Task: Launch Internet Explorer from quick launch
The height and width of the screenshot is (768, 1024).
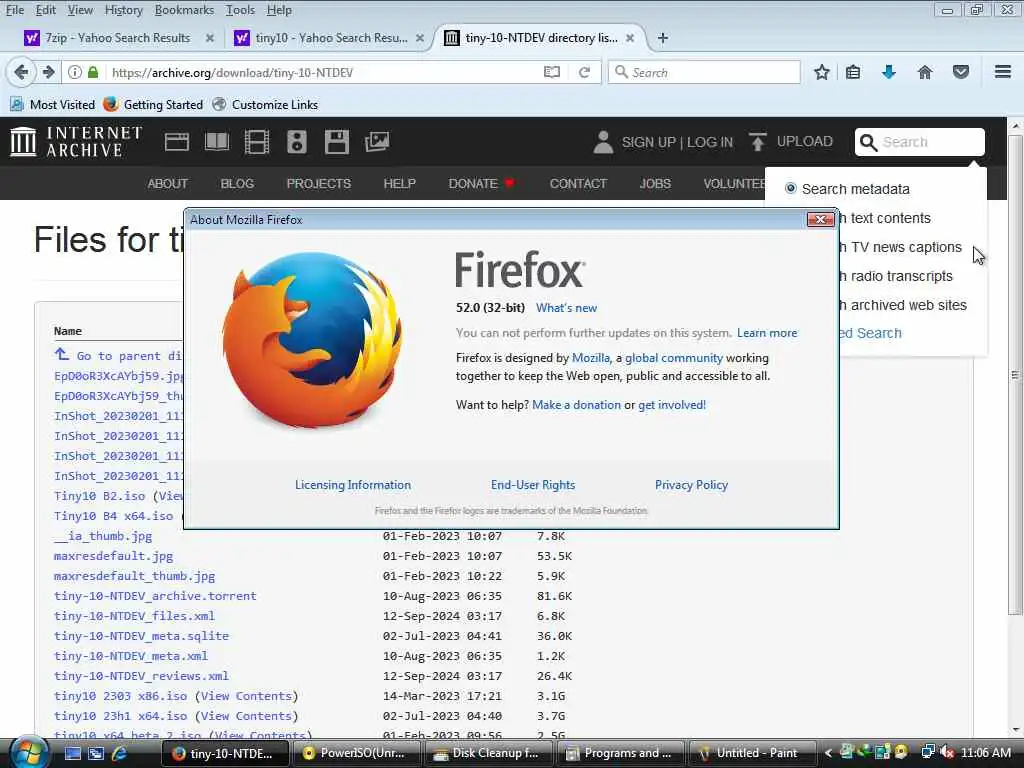Action: coord(120,753)
